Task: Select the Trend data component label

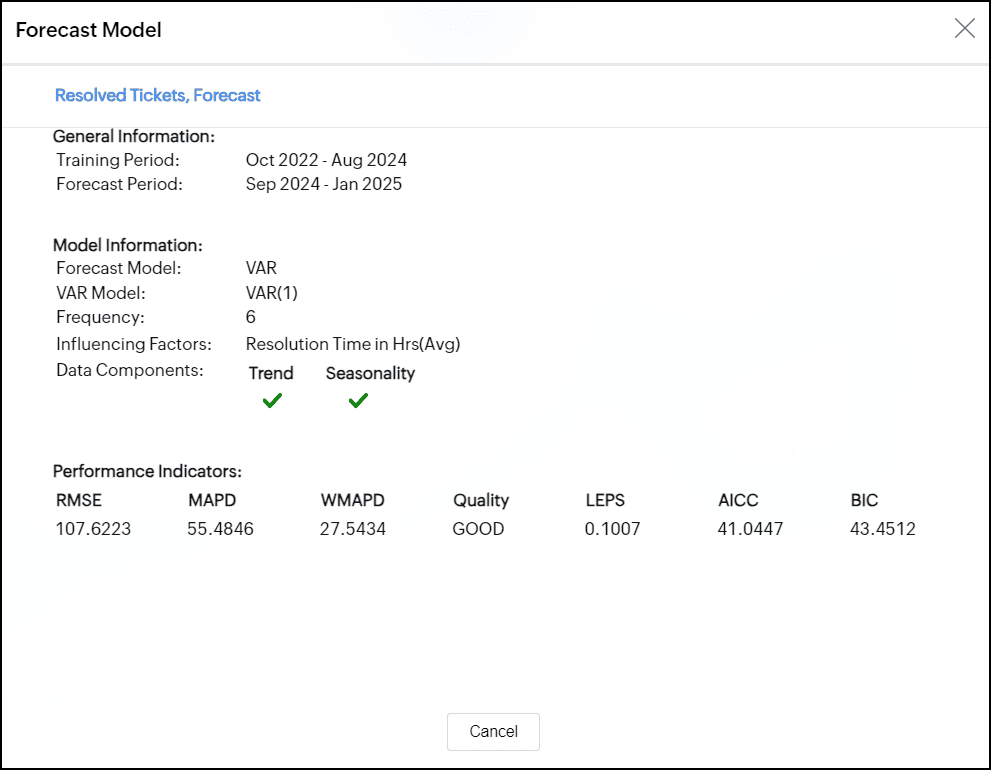Action: coord(271,373)
